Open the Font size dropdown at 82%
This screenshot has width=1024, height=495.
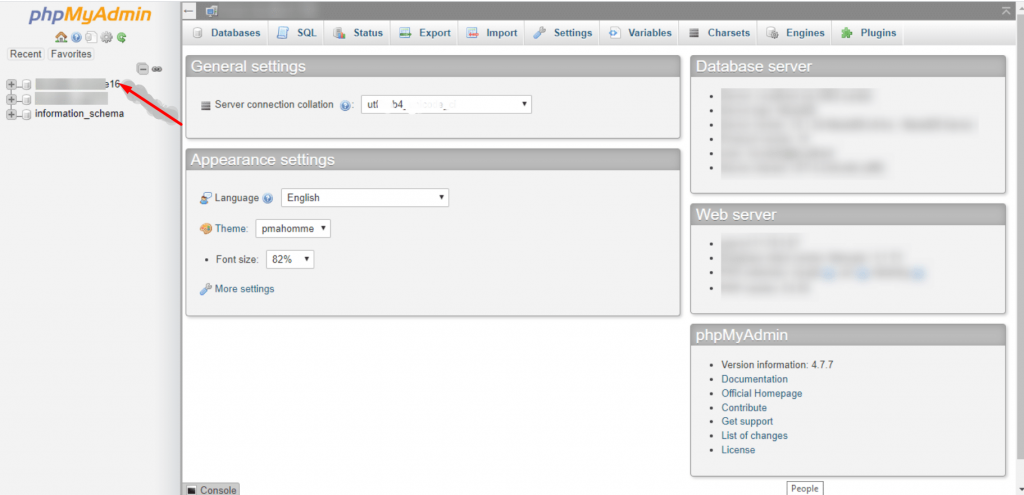(x=290, y=259)
